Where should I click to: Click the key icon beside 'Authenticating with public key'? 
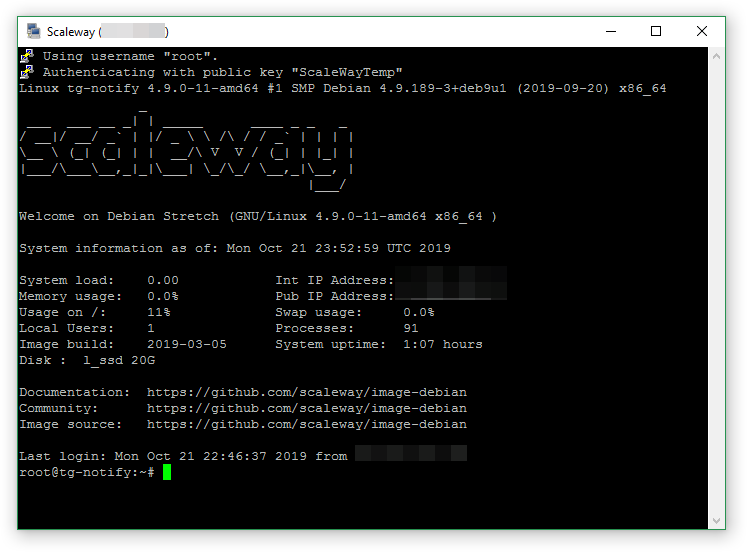click(27, 71)
